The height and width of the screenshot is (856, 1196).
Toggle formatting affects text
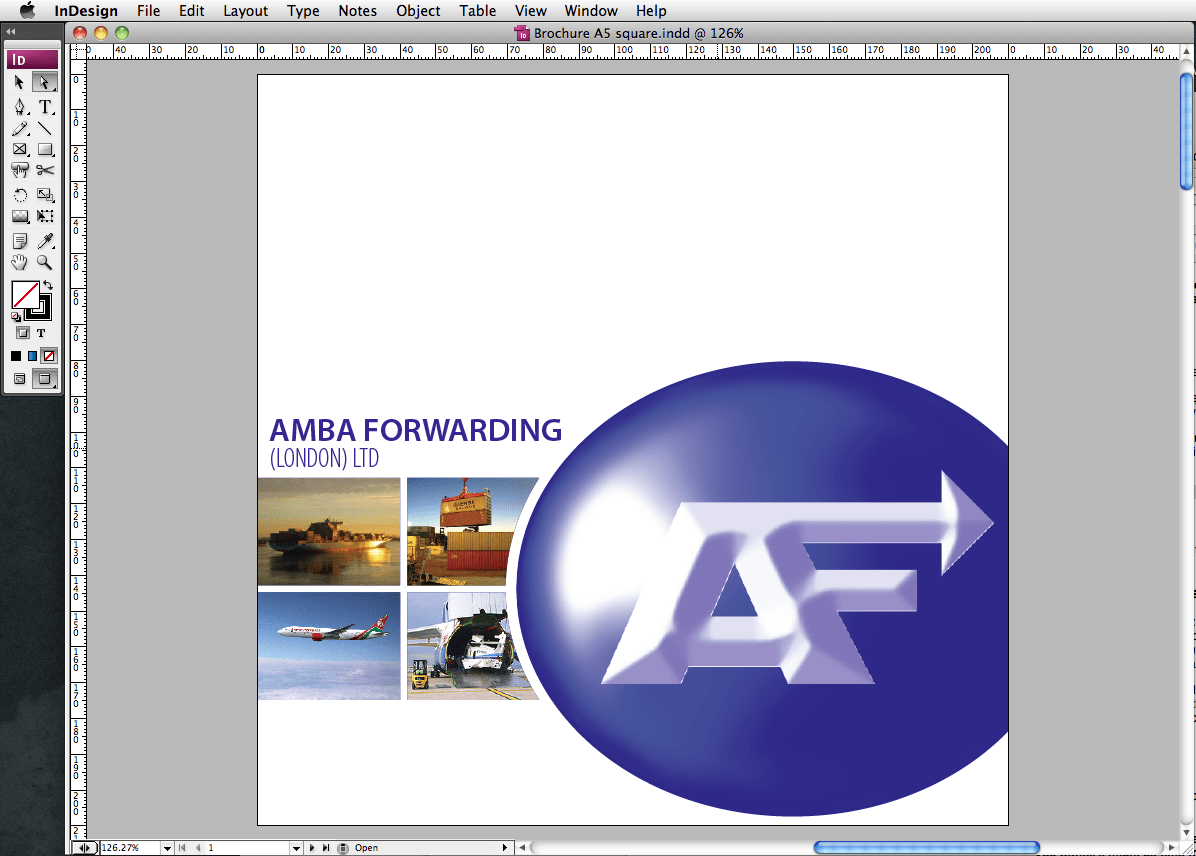click(x=41, y=333)
